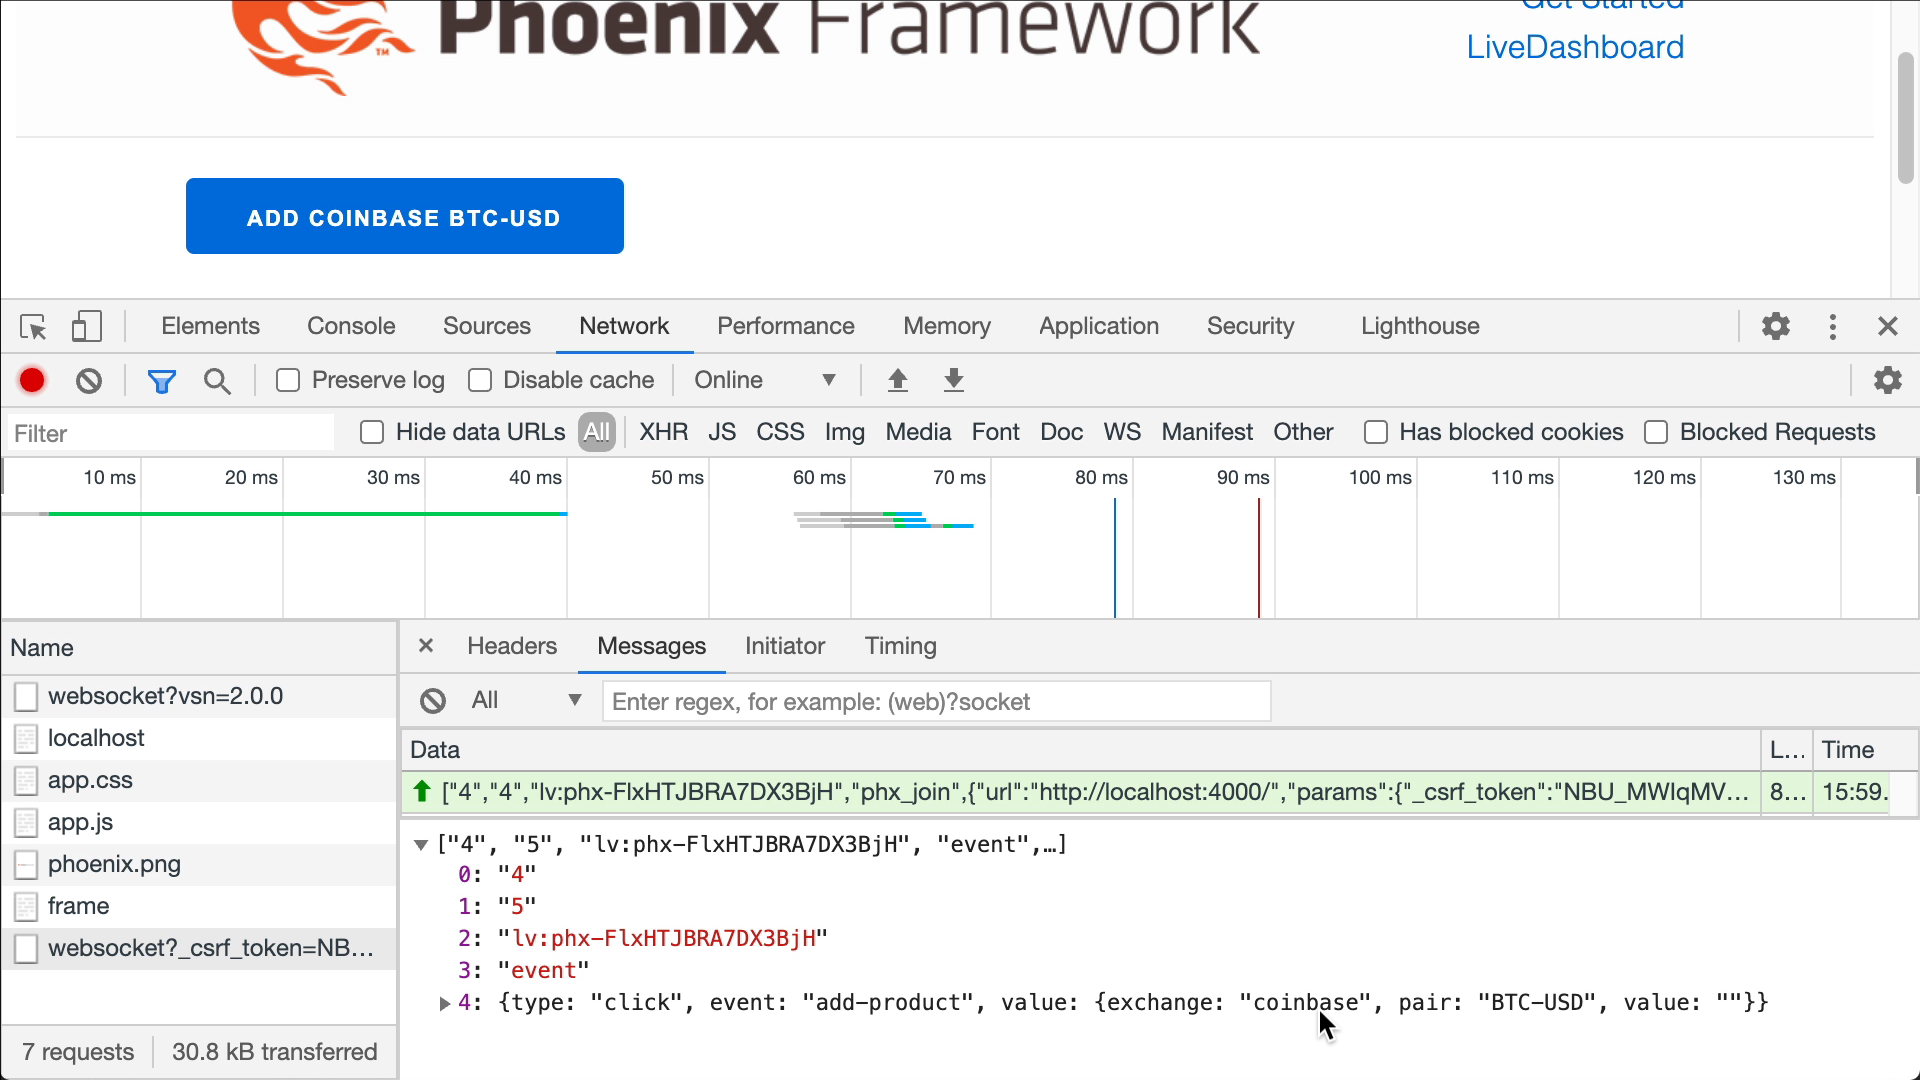
Task: Open the Performance tab
Action: 786,326
